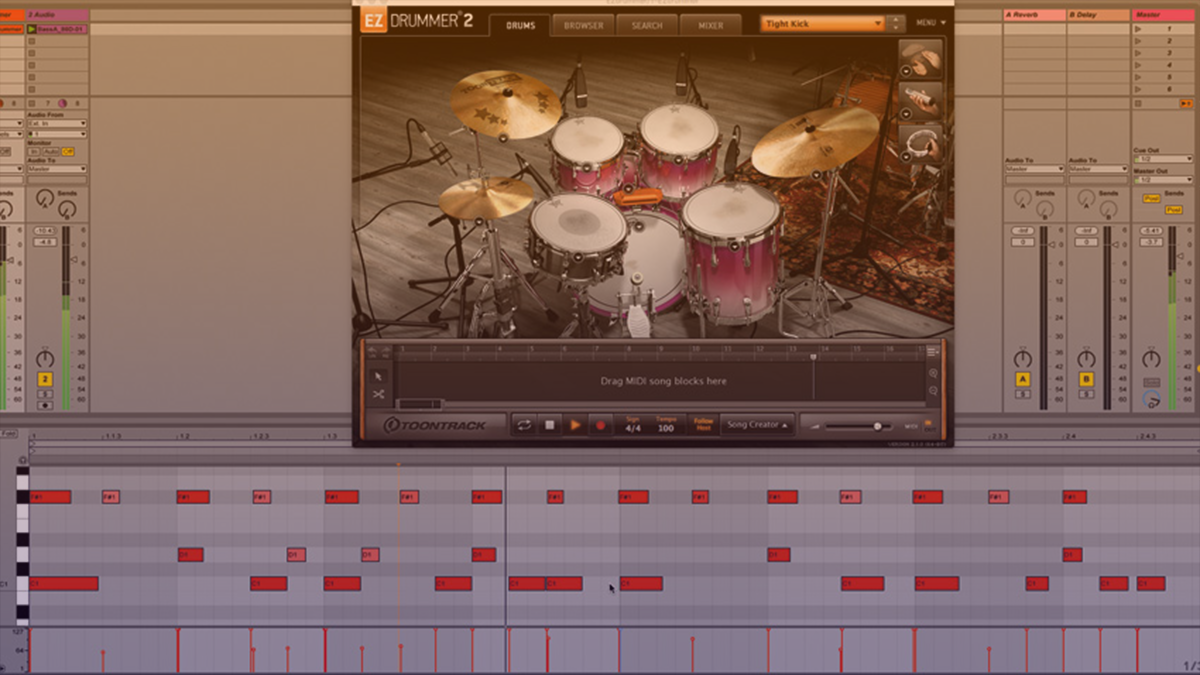The height and width of the screenshot is (675, 1200).
Task: Zoom in on the EZdrummer song track
Action: (x=933, y=374)
